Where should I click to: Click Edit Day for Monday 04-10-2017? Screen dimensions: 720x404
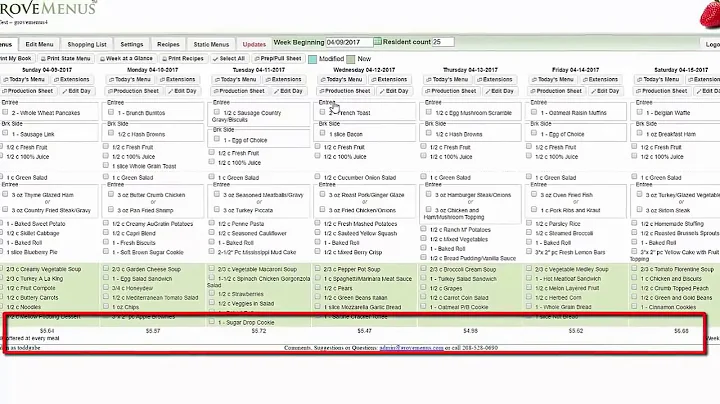[182, 91]
